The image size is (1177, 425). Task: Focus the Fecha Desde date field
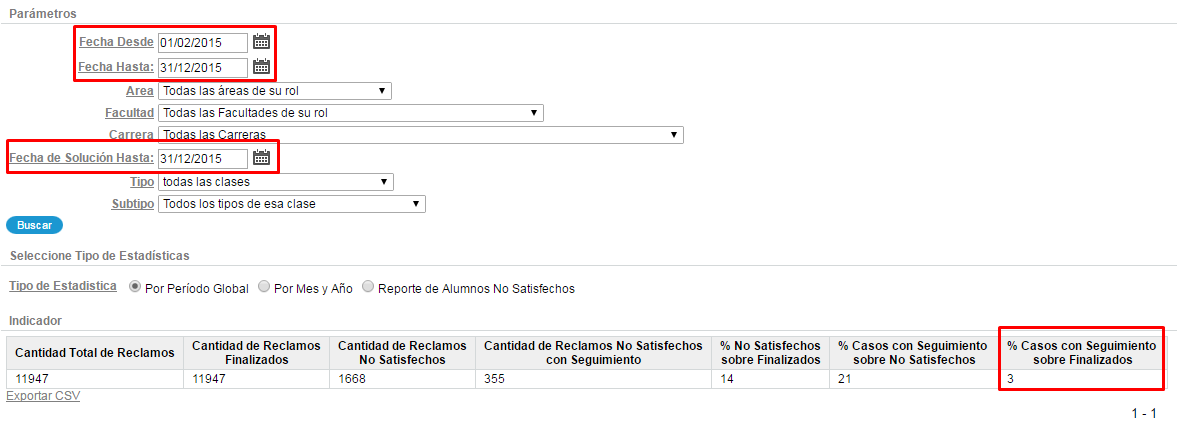point(203,42)
